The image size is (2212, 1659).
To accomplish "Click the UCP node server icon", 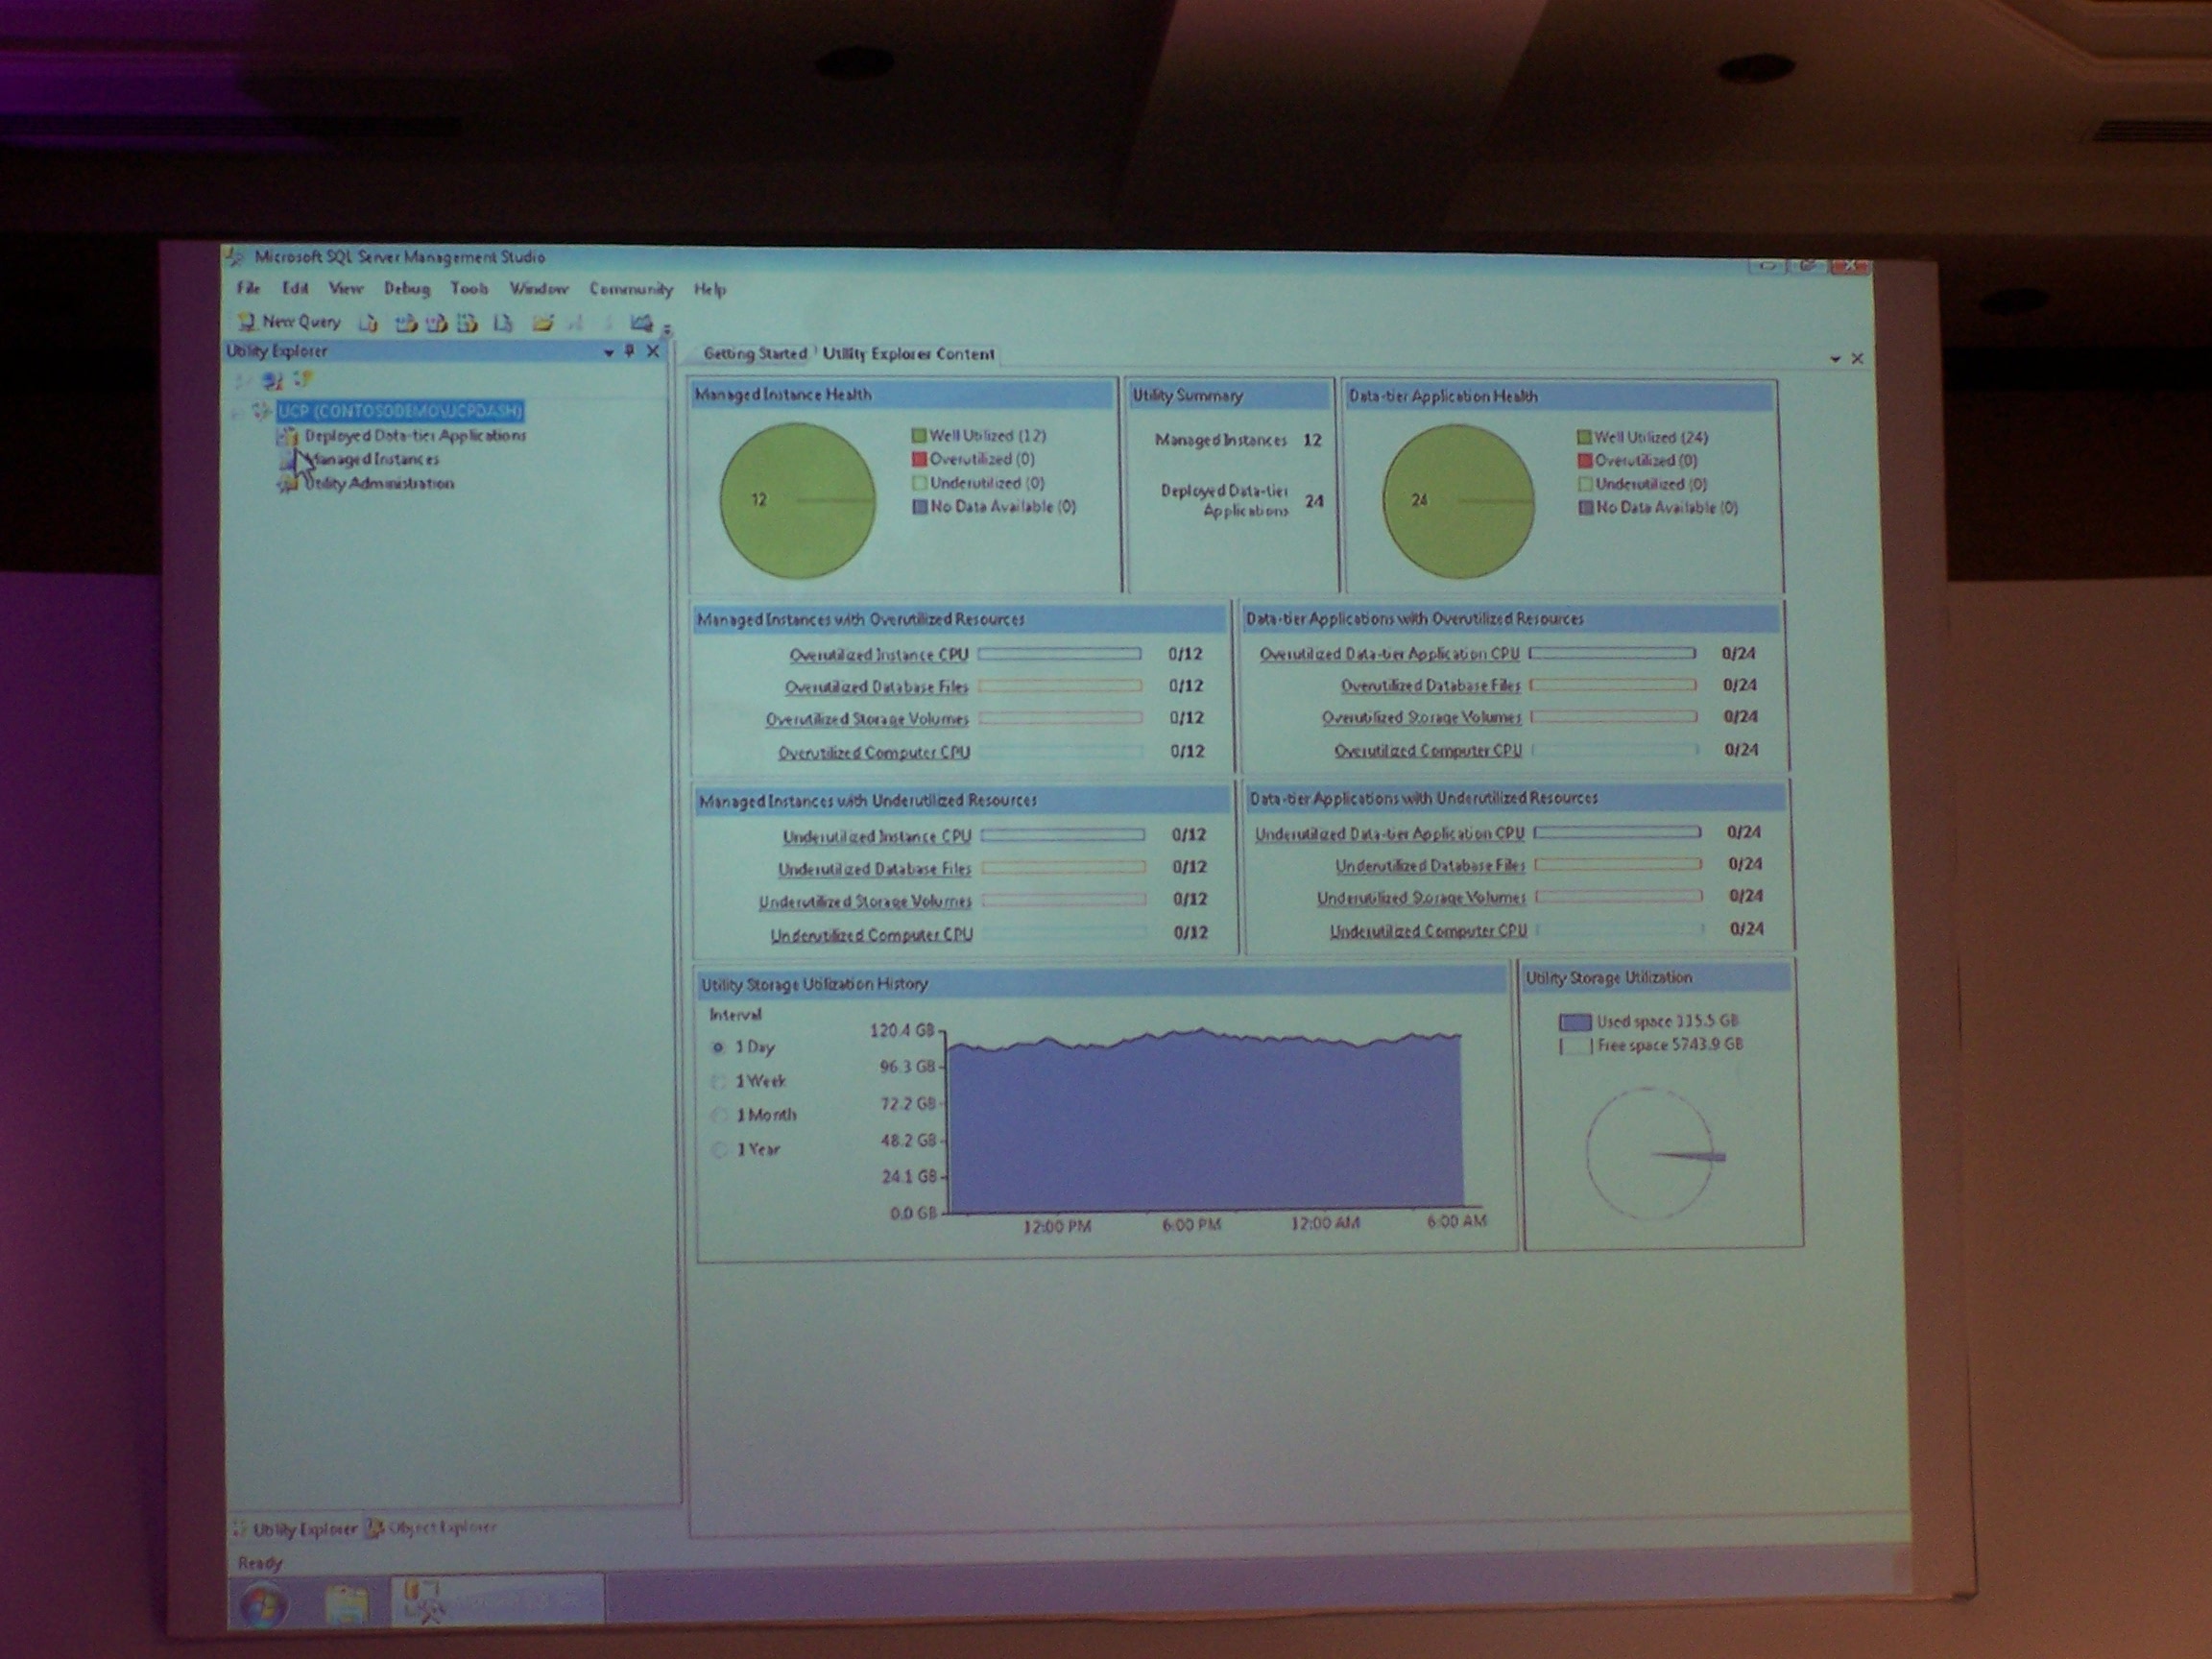I will [261, 411].
